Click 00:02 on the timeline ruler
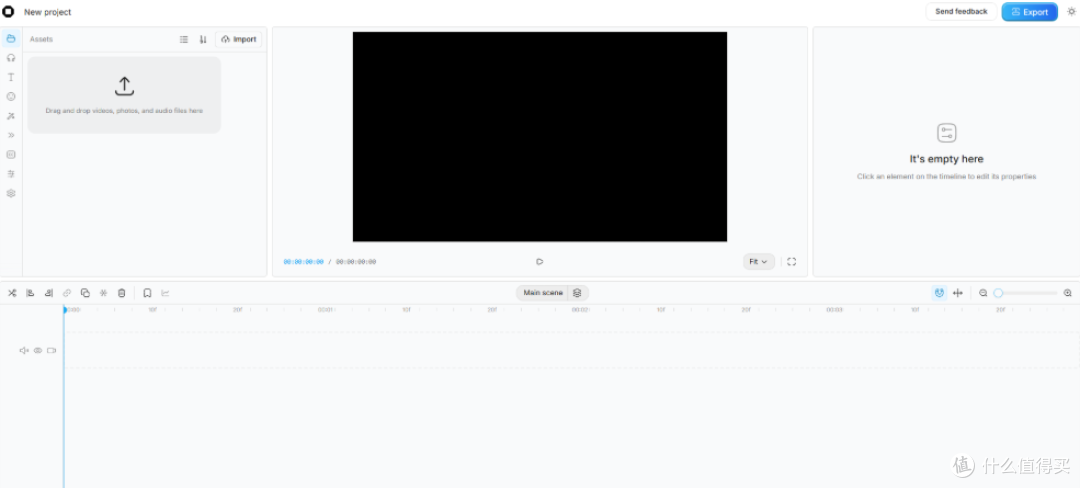 580,310
